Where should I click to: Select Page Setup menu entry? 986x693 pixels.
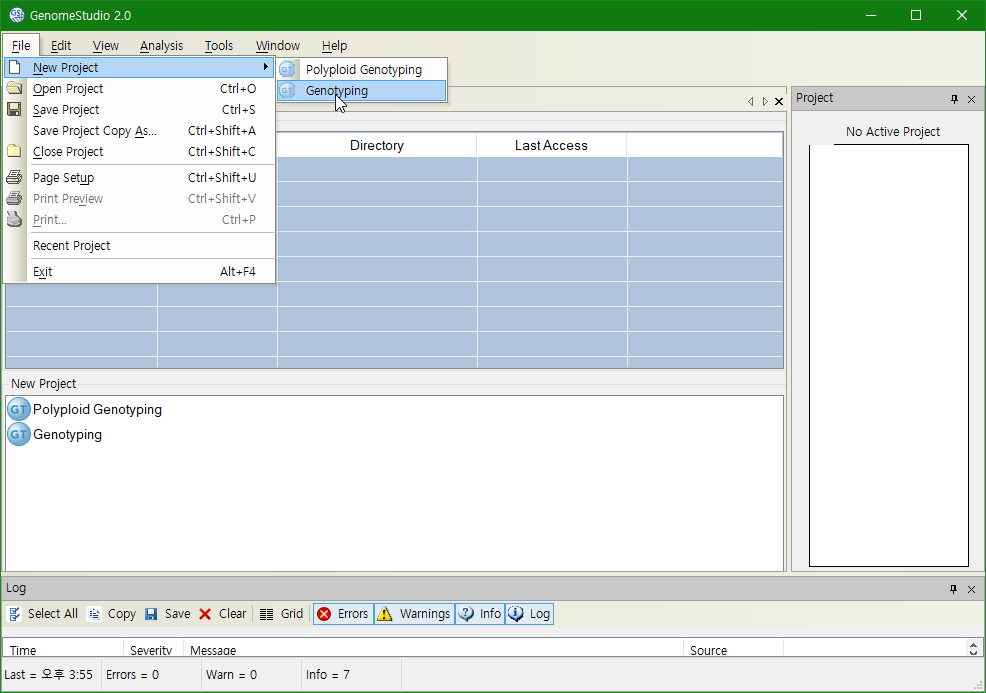tap(140, 177)
